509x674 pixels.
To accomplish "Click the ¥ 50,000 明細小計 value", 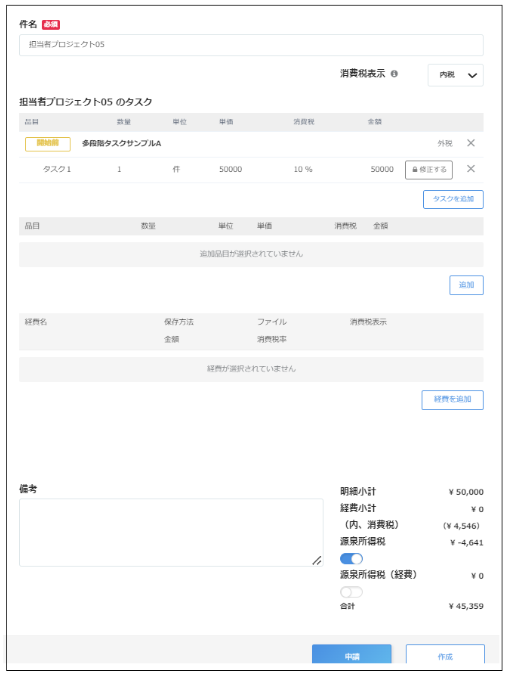I will click(x=466, y=492).
